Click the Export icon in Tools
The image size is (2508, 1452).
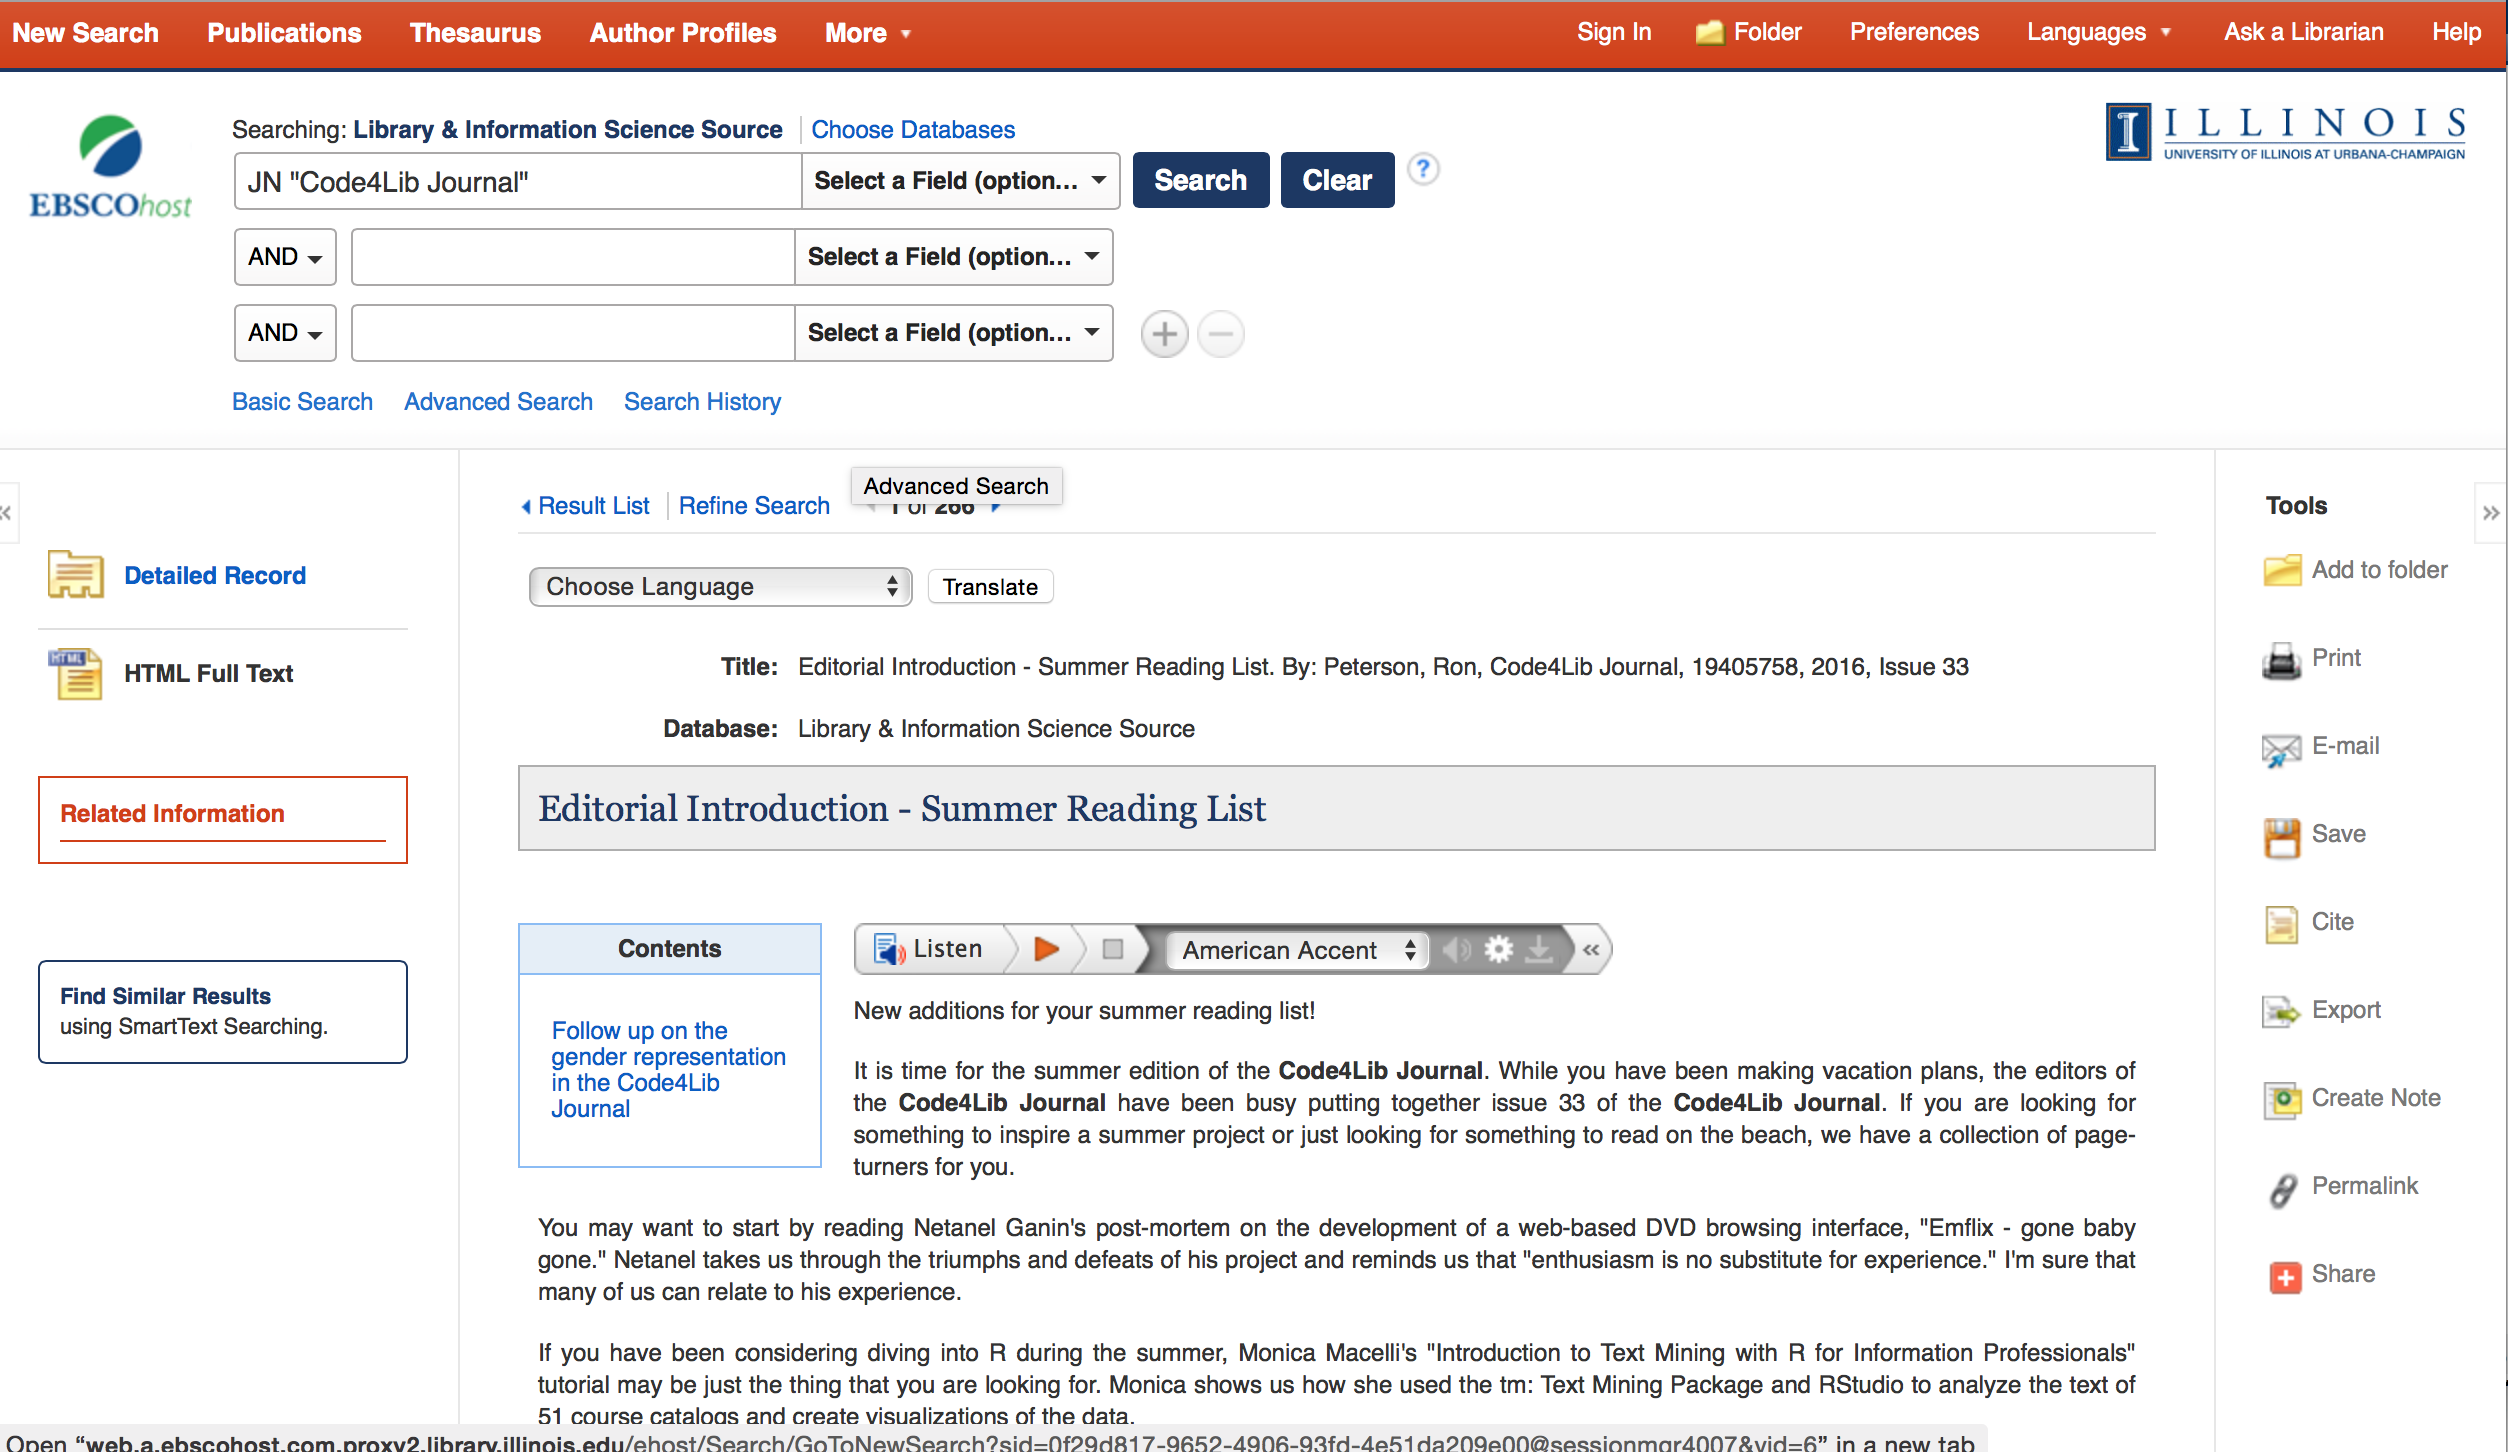2282,1012
